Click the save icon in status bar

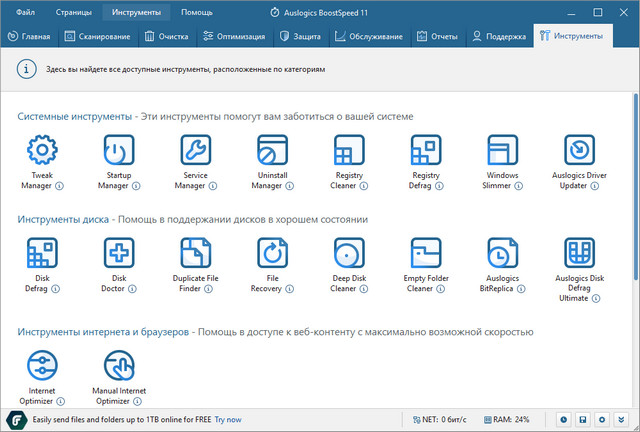[x=583, y=420]
